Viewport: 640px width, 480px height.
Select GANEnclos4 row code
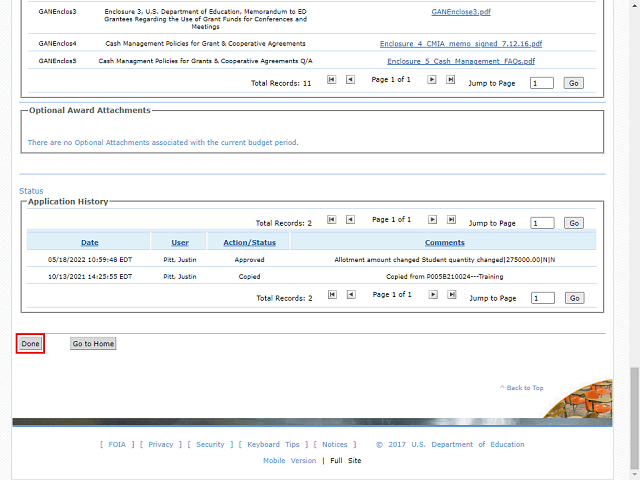(58, 44)
